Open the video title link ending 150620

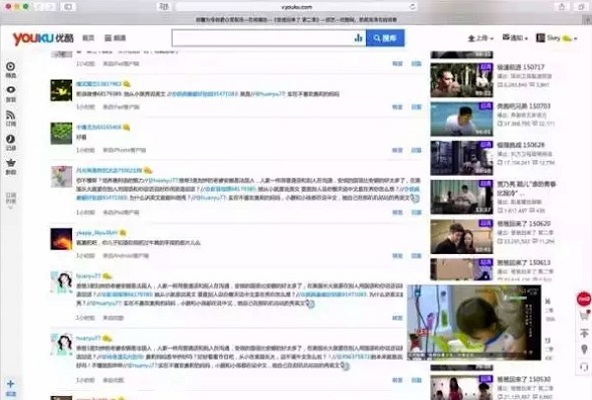(x=524, y=224)
